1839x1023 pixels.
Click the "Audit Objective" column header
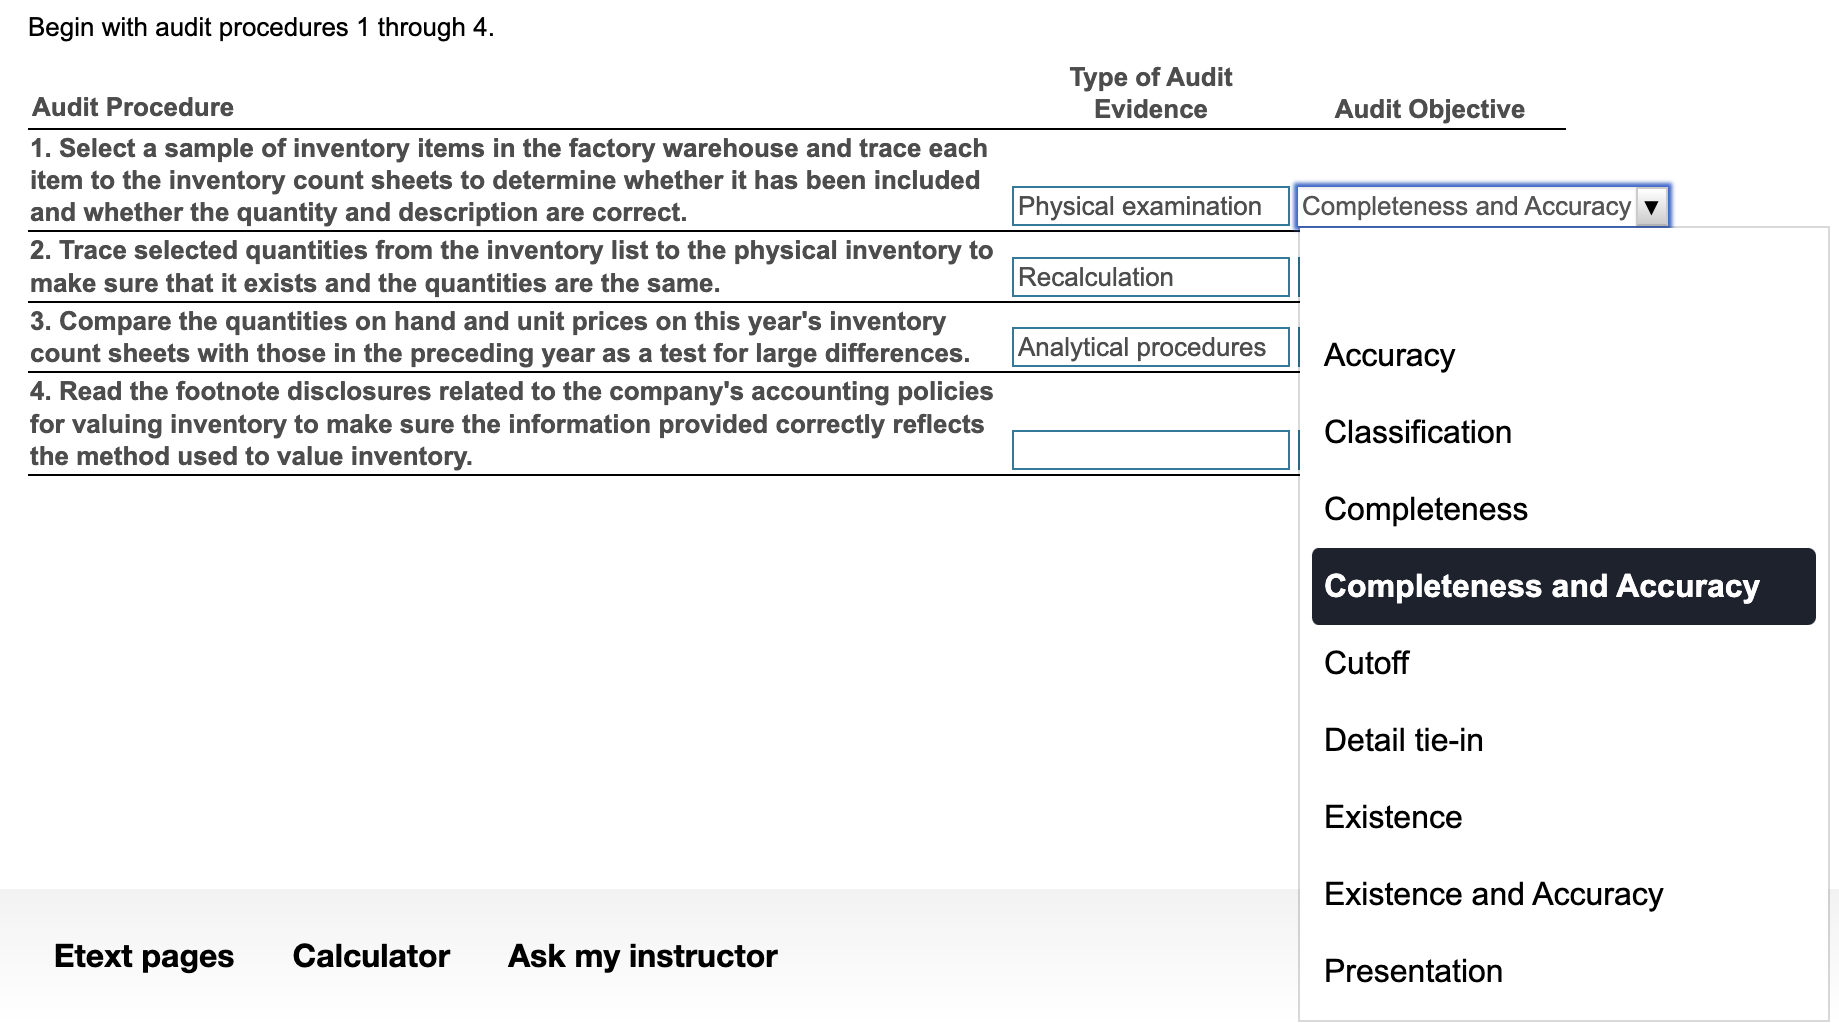pos(1430,109)
